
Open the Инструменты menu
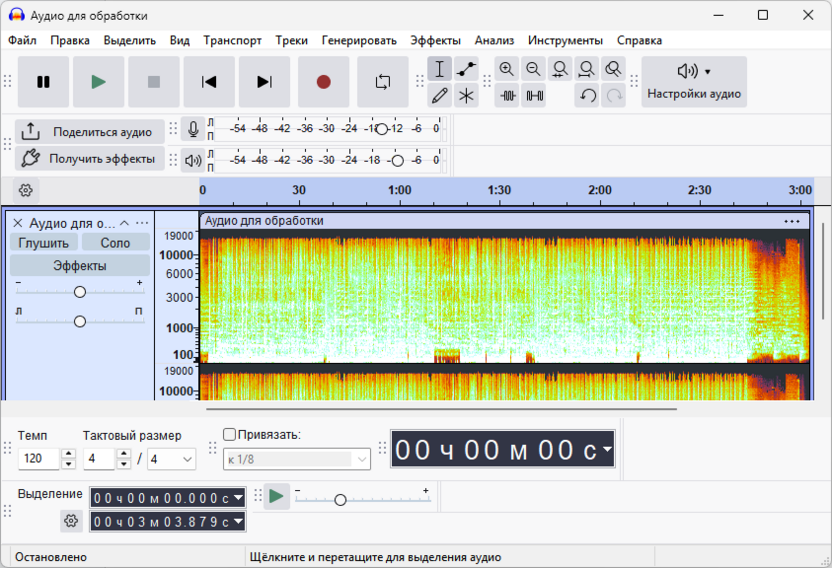tap(565, 40)
